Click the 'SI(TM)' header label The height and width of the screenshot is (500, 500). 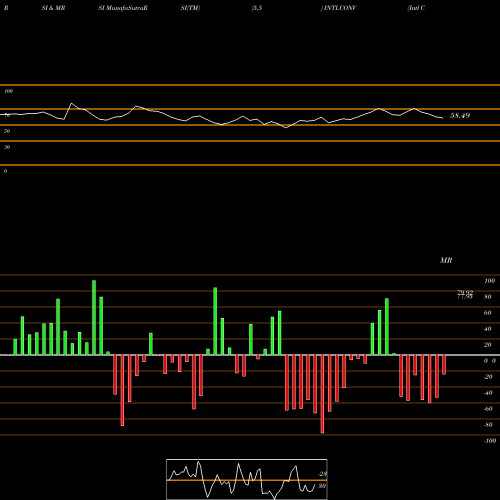click(190, 8)
